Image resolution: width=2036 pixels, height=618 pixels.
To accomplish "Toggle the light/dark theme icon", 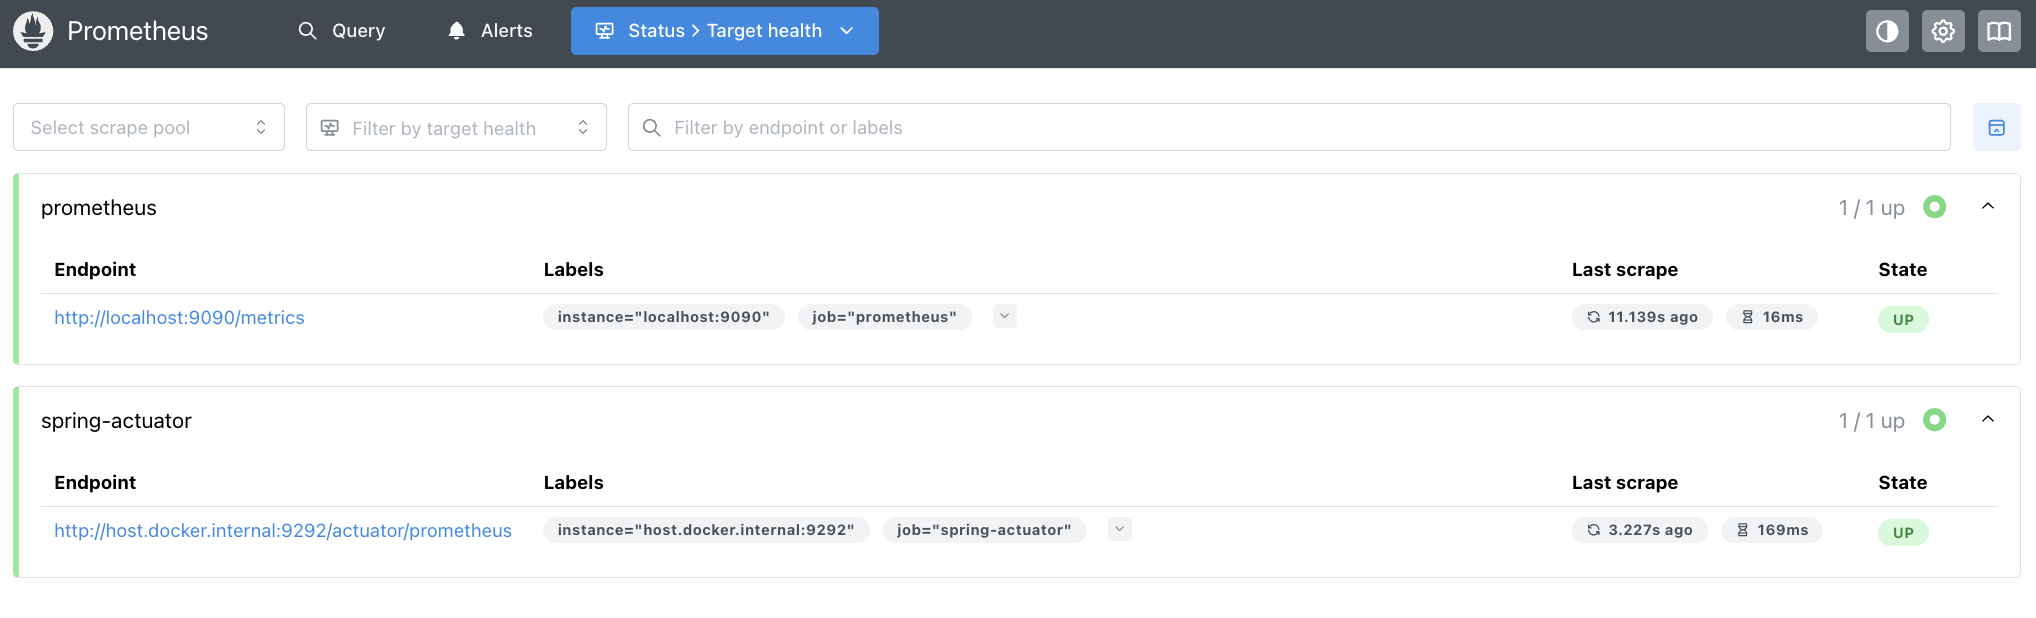I will click(x=1887, y=31).
